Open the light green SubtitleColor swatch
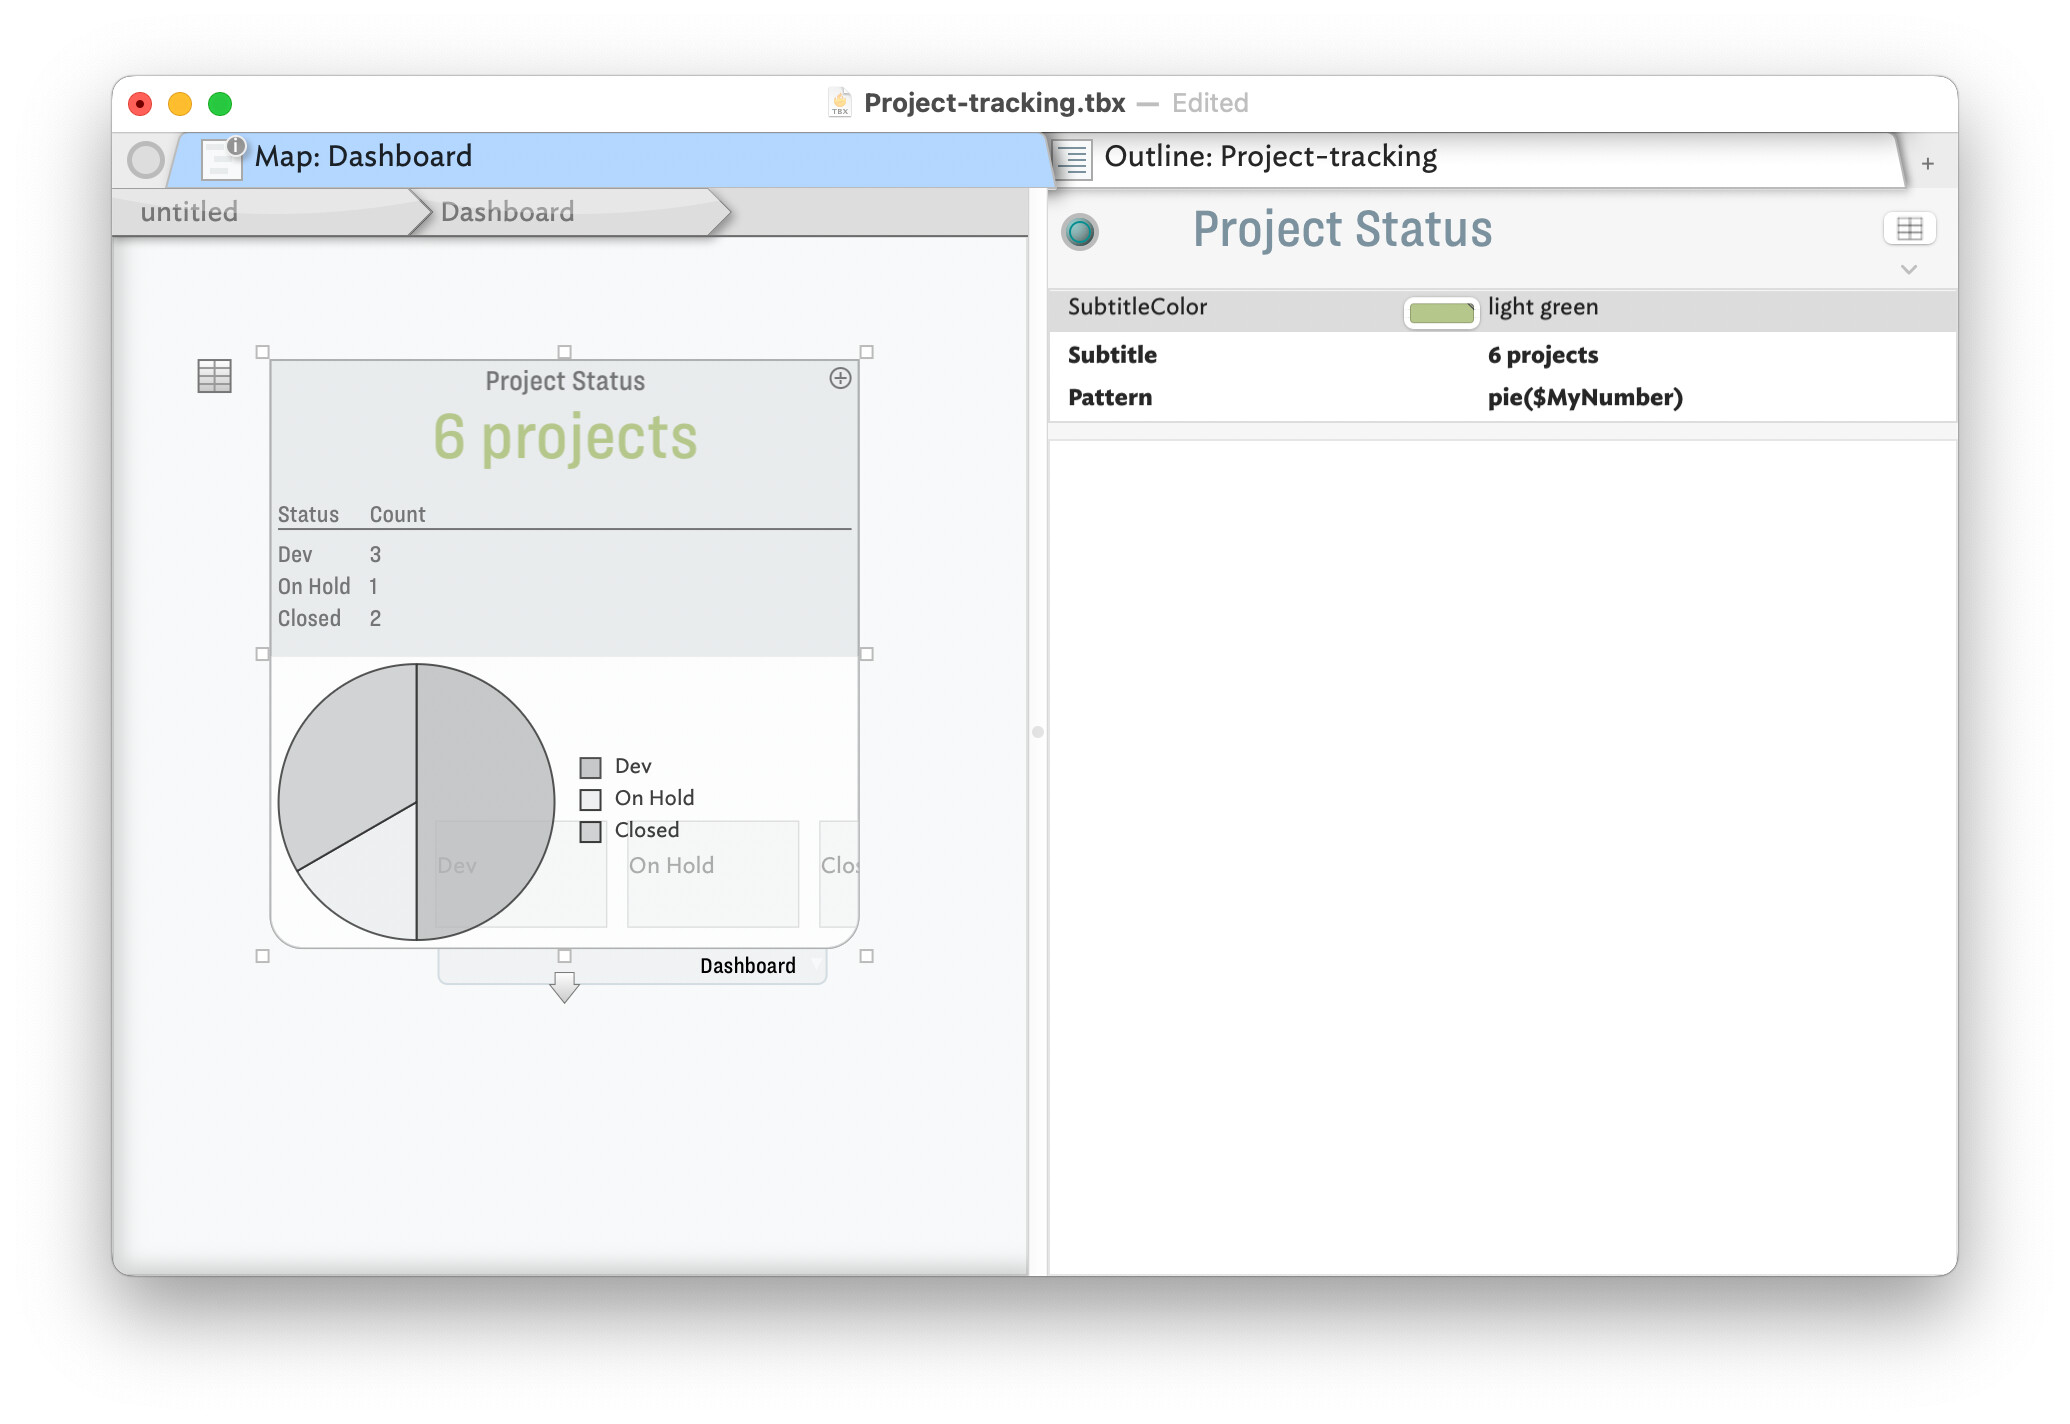The height and width of the screenshot is (1424, 2070). (1441, 312)
